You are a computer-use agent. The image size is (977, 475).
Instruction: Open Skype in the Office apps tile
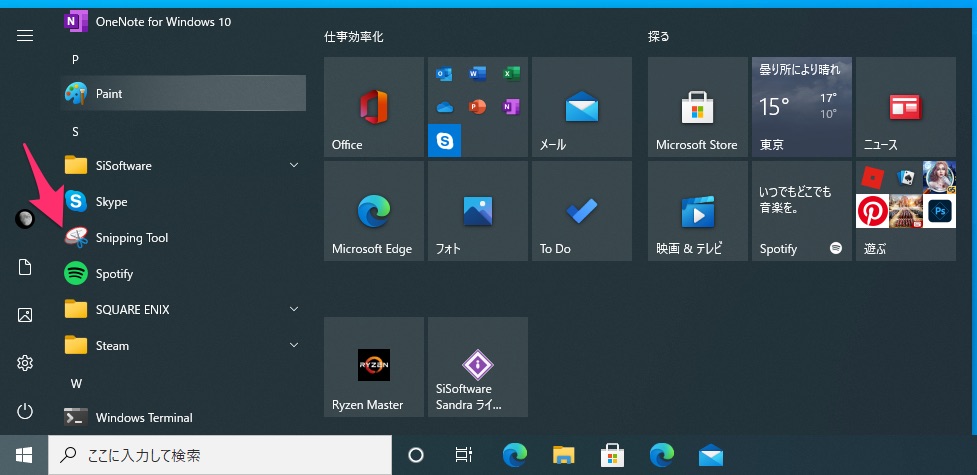444,140
